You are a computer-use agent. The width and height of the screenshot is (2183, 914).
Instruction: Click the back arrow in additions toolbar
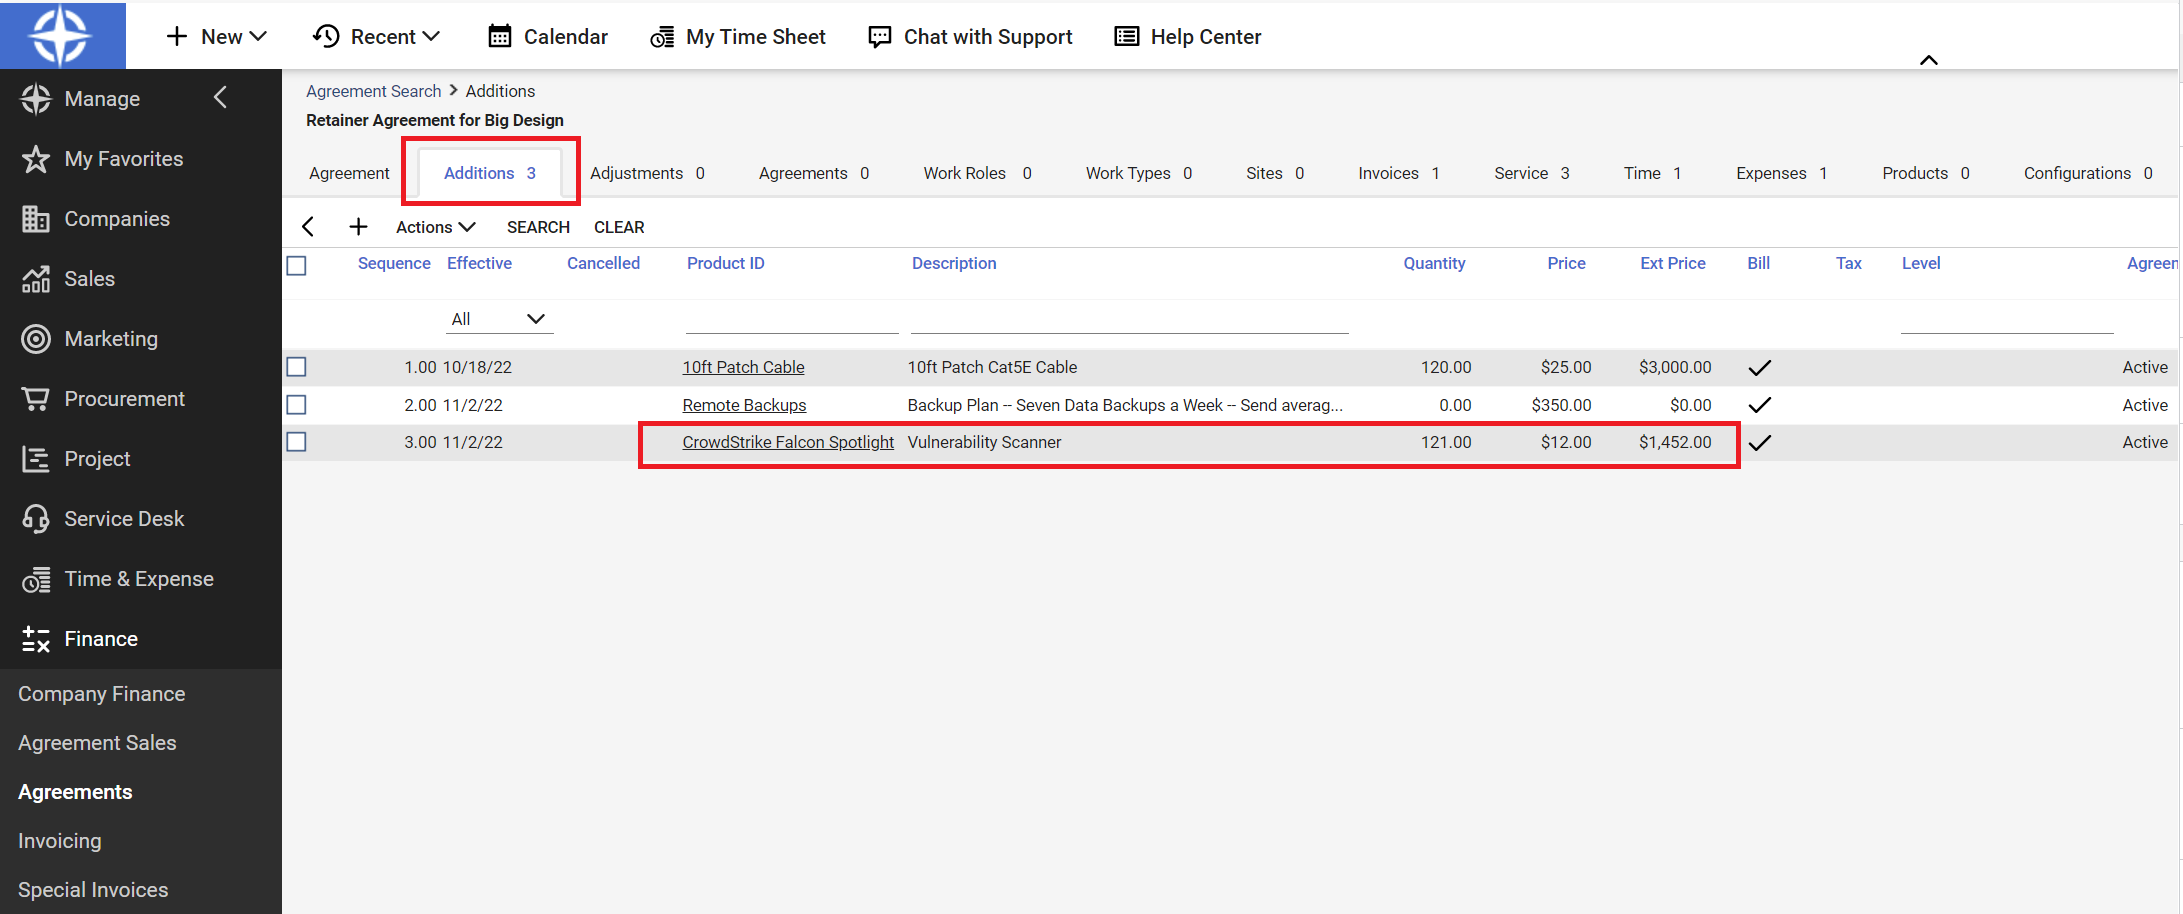tap(308, 227)
